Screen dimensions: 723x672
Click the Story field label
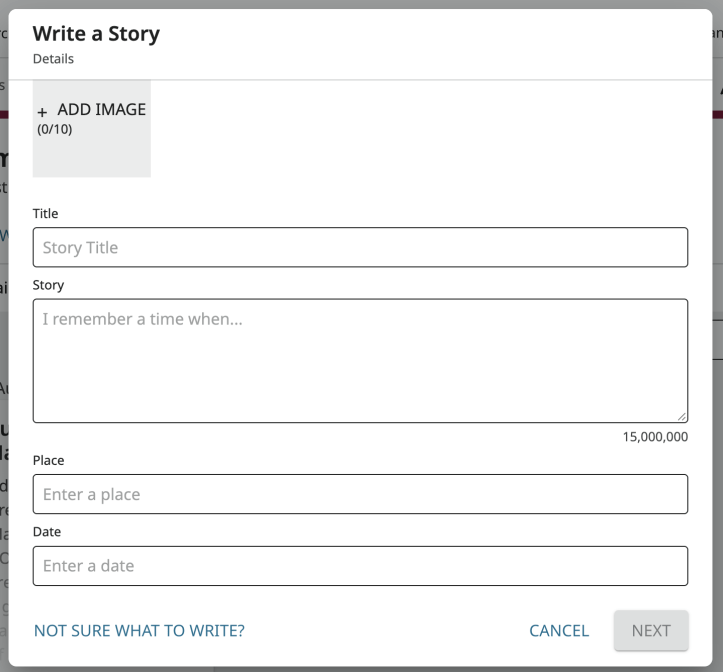(x=48, y=285)
